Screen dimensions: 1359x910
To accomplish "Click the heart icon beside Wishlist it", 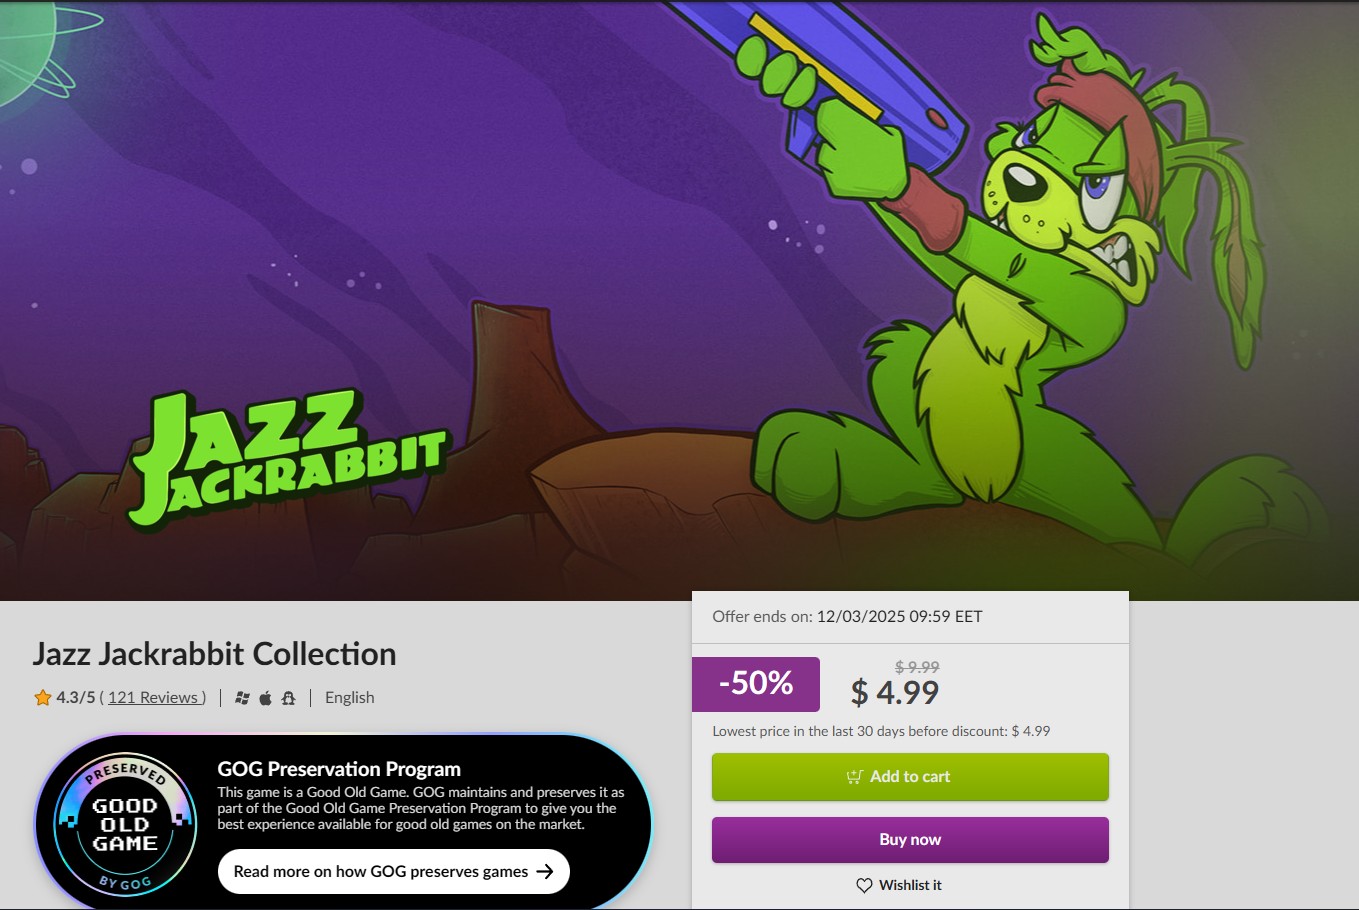I will click(x=864, y=885).
